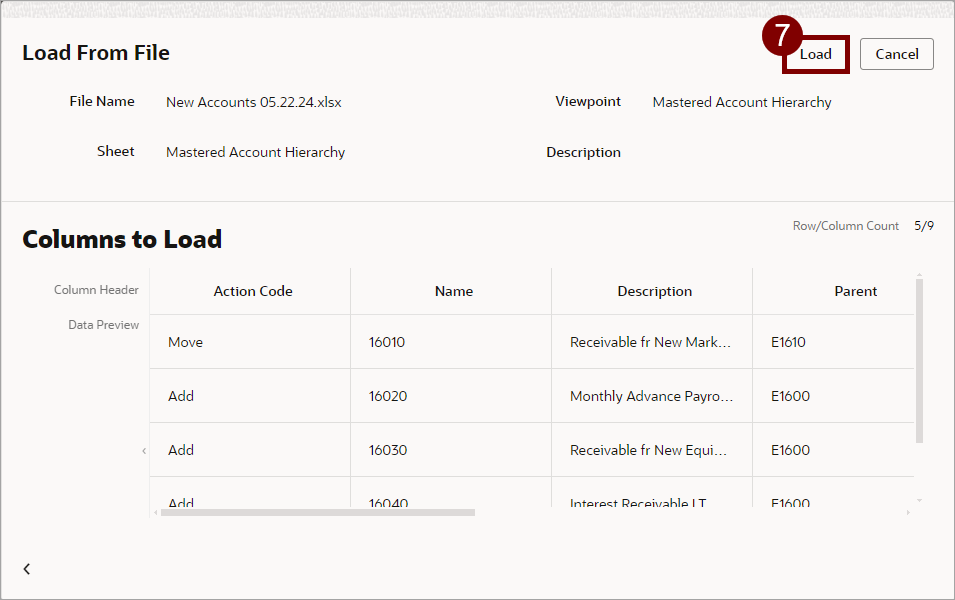Image resolution: width=955 pixels, height=600 pixels.
Task: Click the back chevron at bottom left
Action: click(x=27, y=569)
